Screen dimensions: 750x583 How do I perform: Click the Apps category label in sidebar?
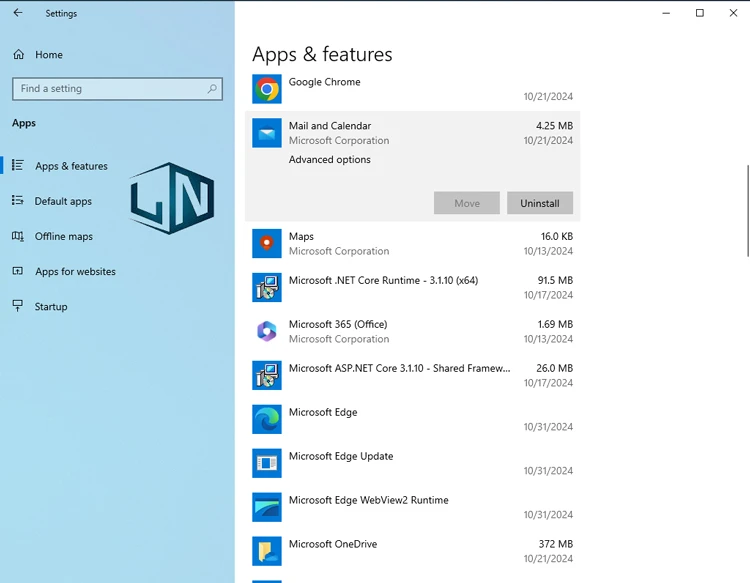point(24,123)
